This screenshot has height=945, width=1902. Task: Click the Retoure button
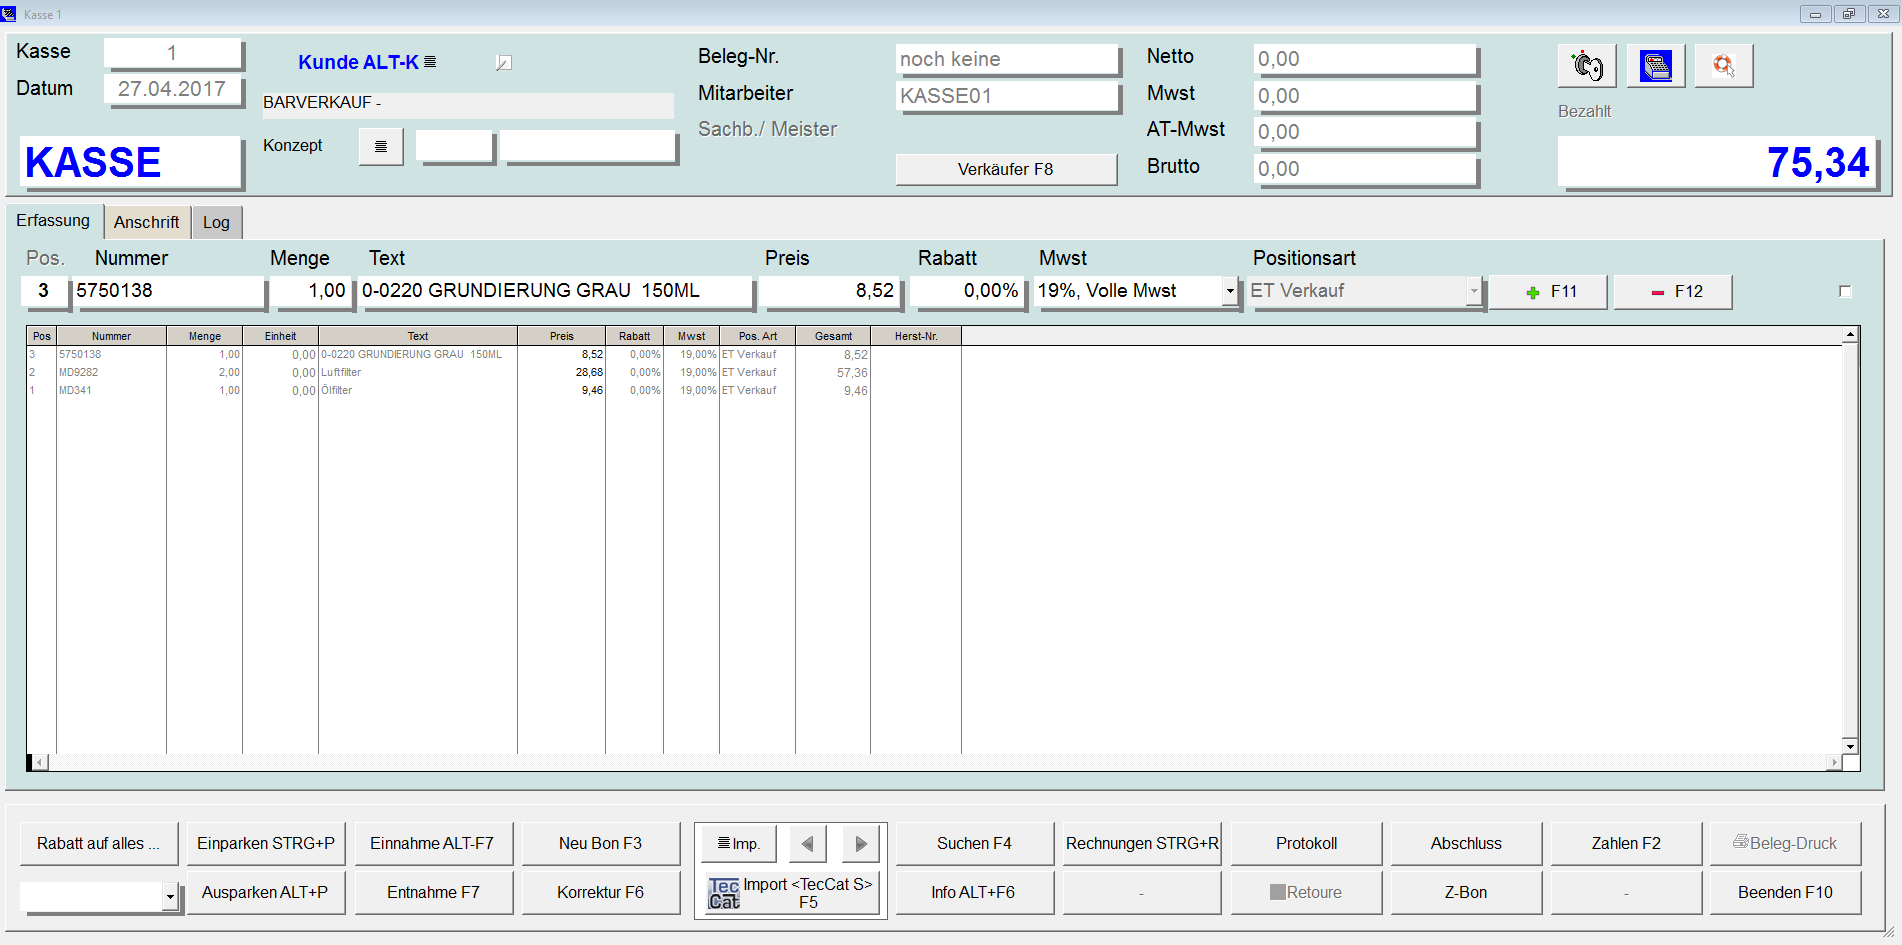[1306, 892]
